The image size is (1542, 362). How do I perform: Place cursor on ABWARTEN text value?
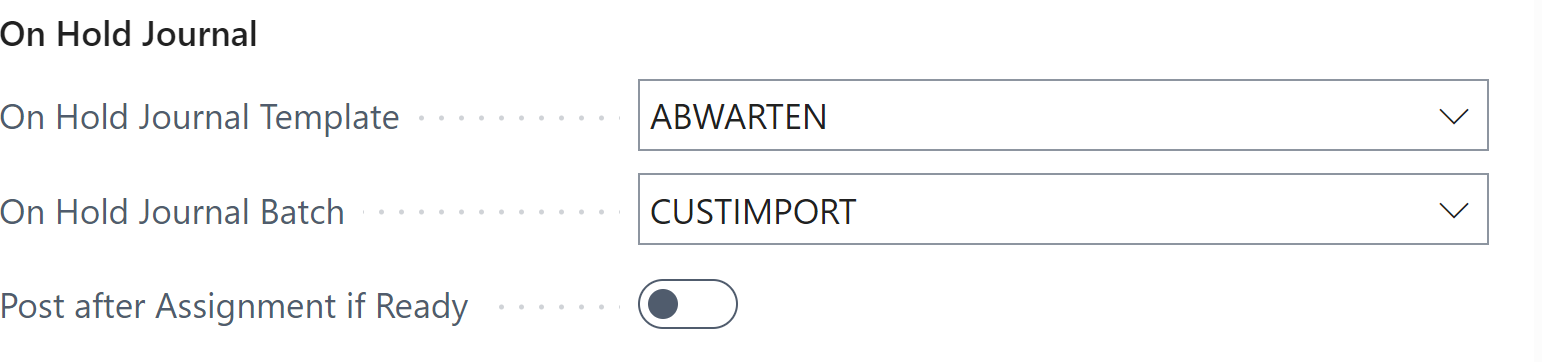[738, 117]
